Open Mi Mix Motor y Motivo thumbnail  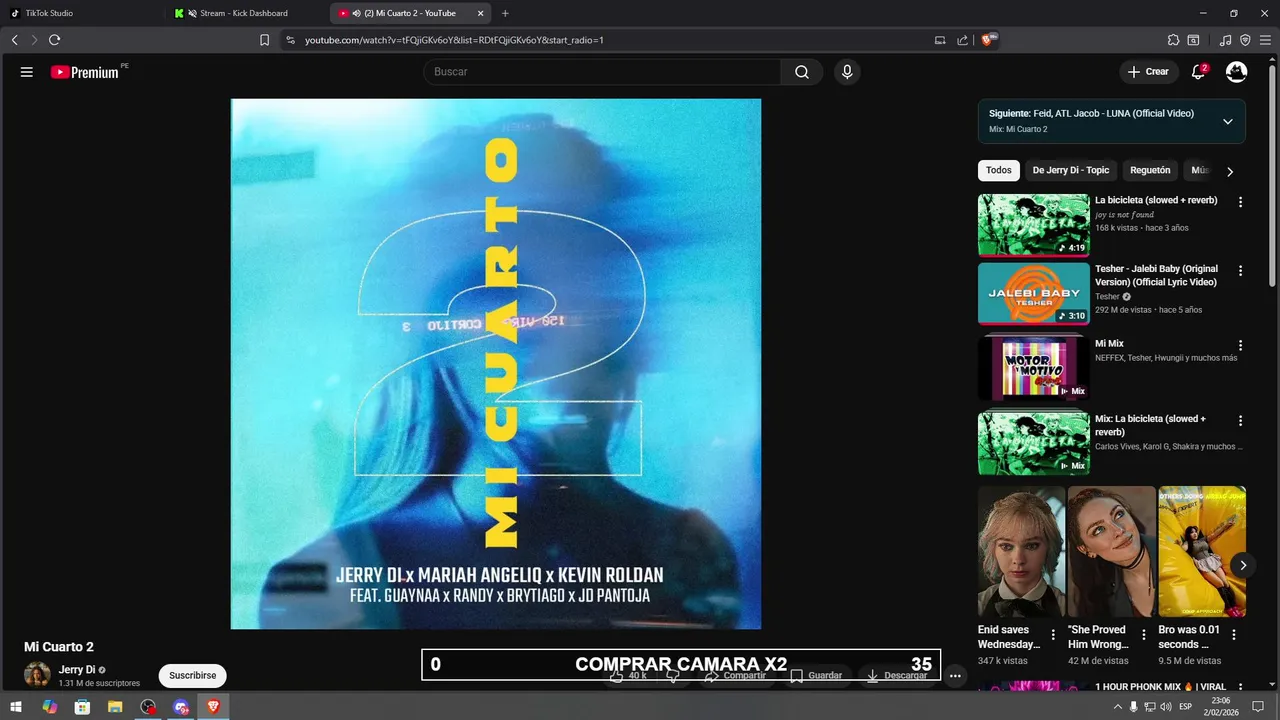click(1033, 368)
